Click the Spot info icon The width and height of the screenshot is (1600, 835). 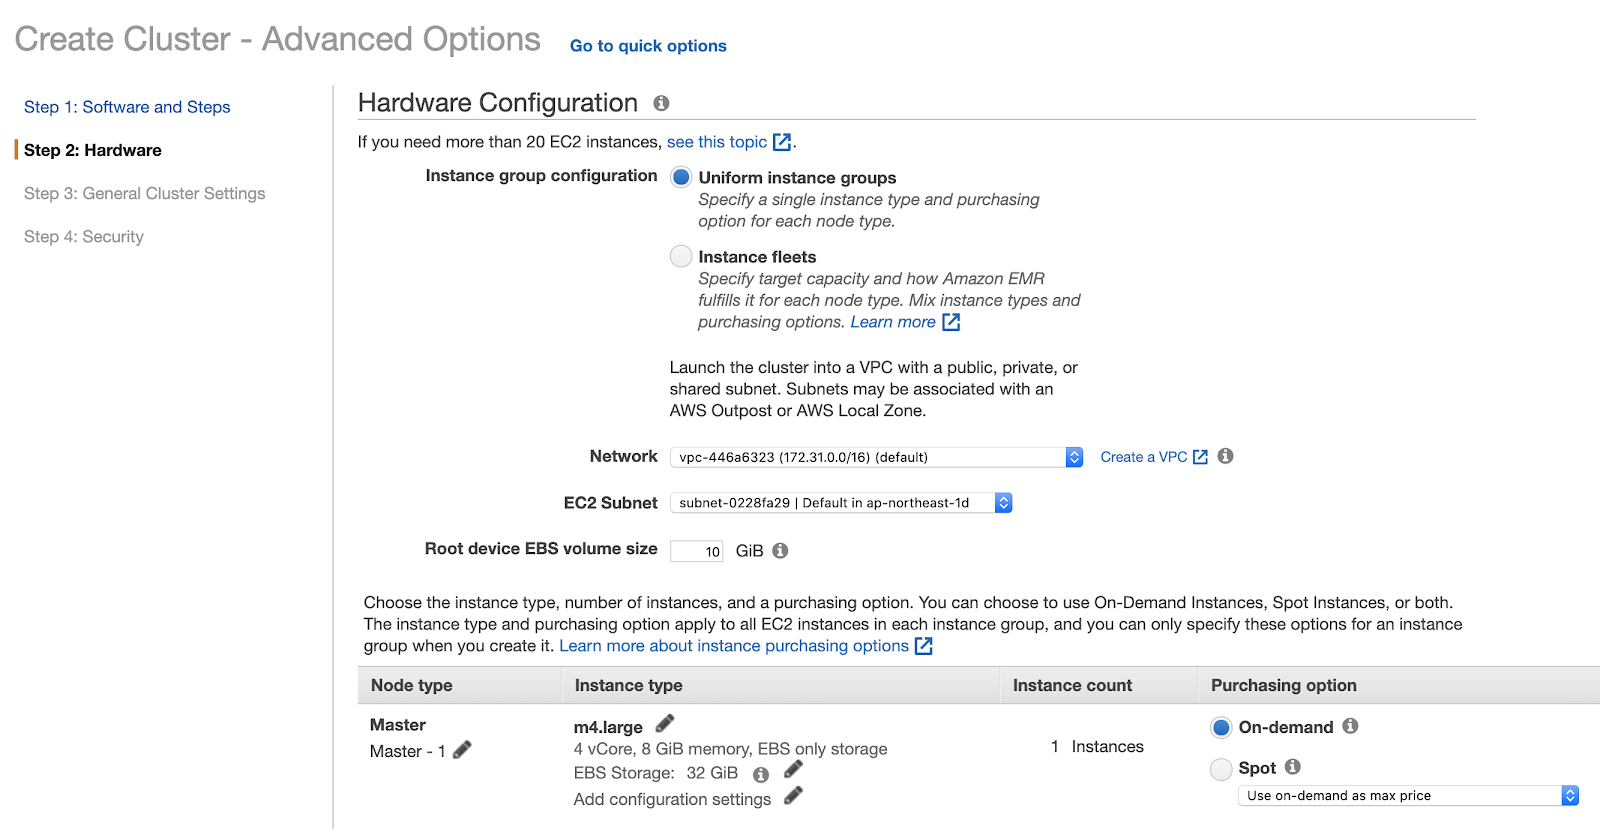click(1292, 767)
